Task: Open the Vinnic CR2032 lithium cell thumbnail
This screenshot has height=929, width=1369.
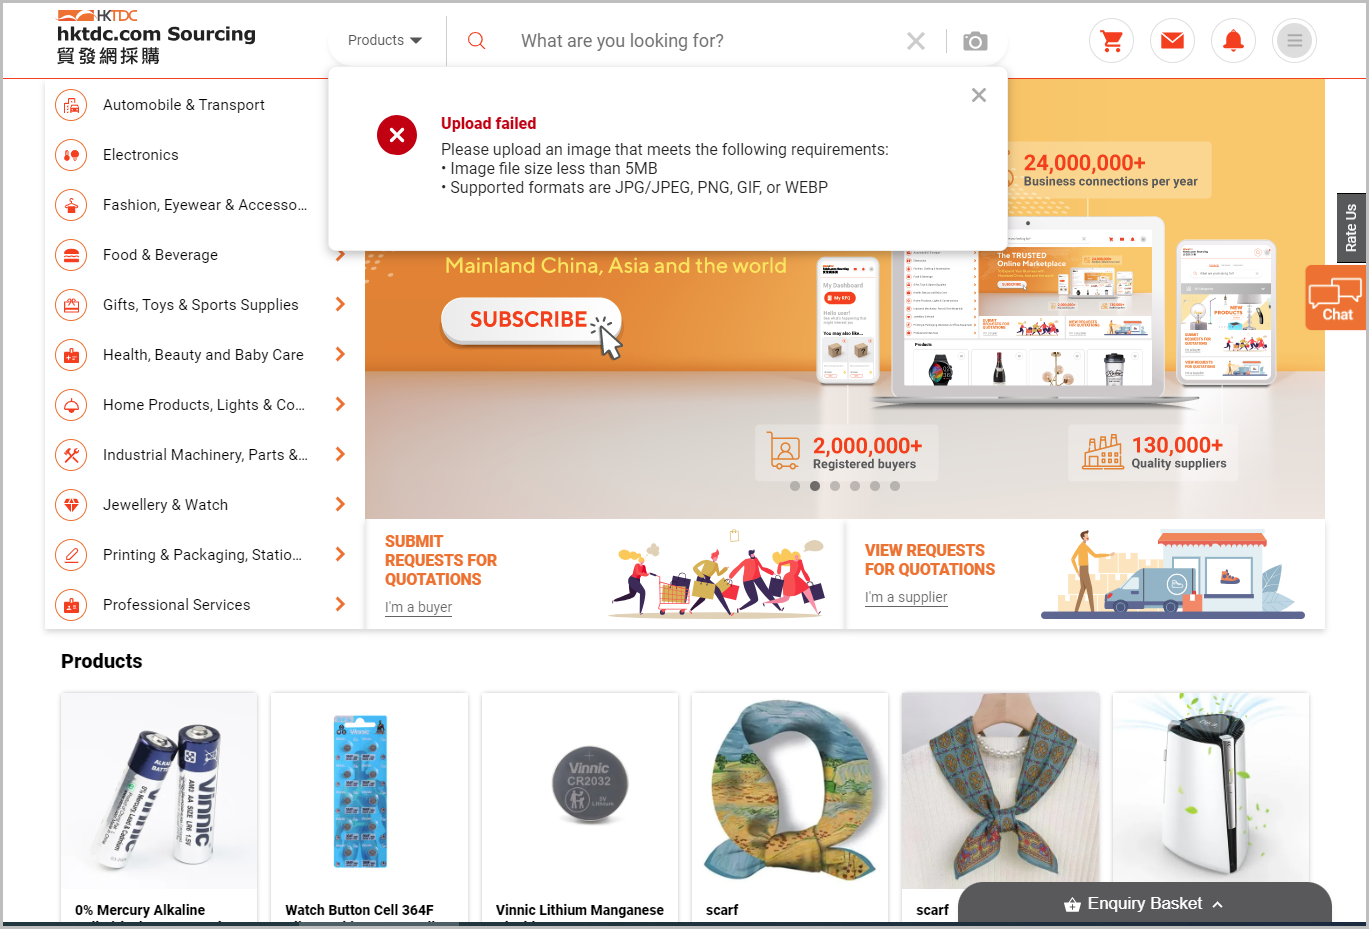Action: [x=580, y=791]
